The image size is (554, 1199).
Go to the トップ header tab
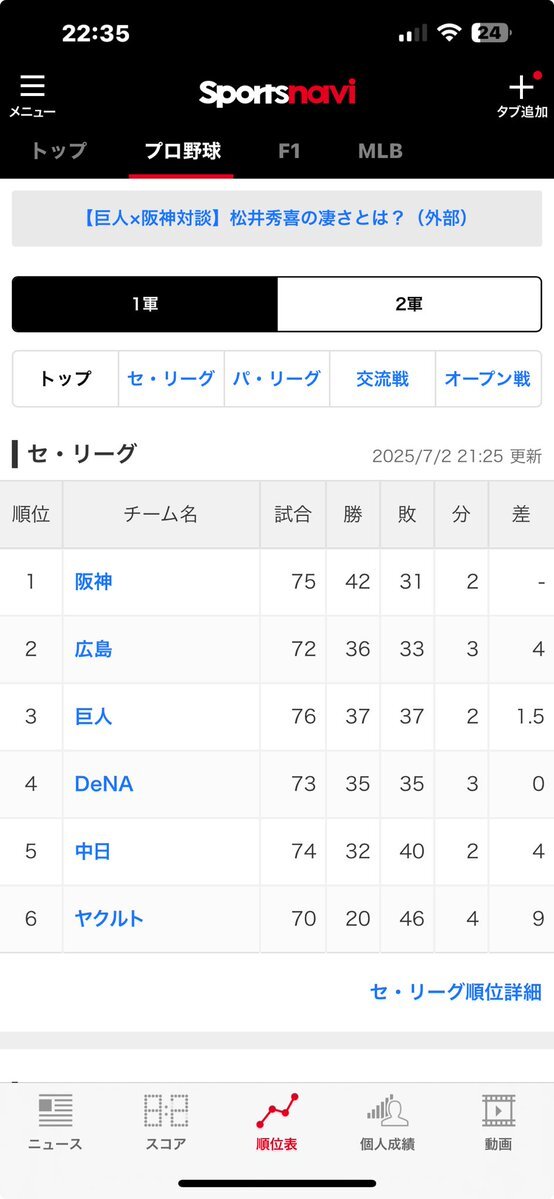coord(59,151)
